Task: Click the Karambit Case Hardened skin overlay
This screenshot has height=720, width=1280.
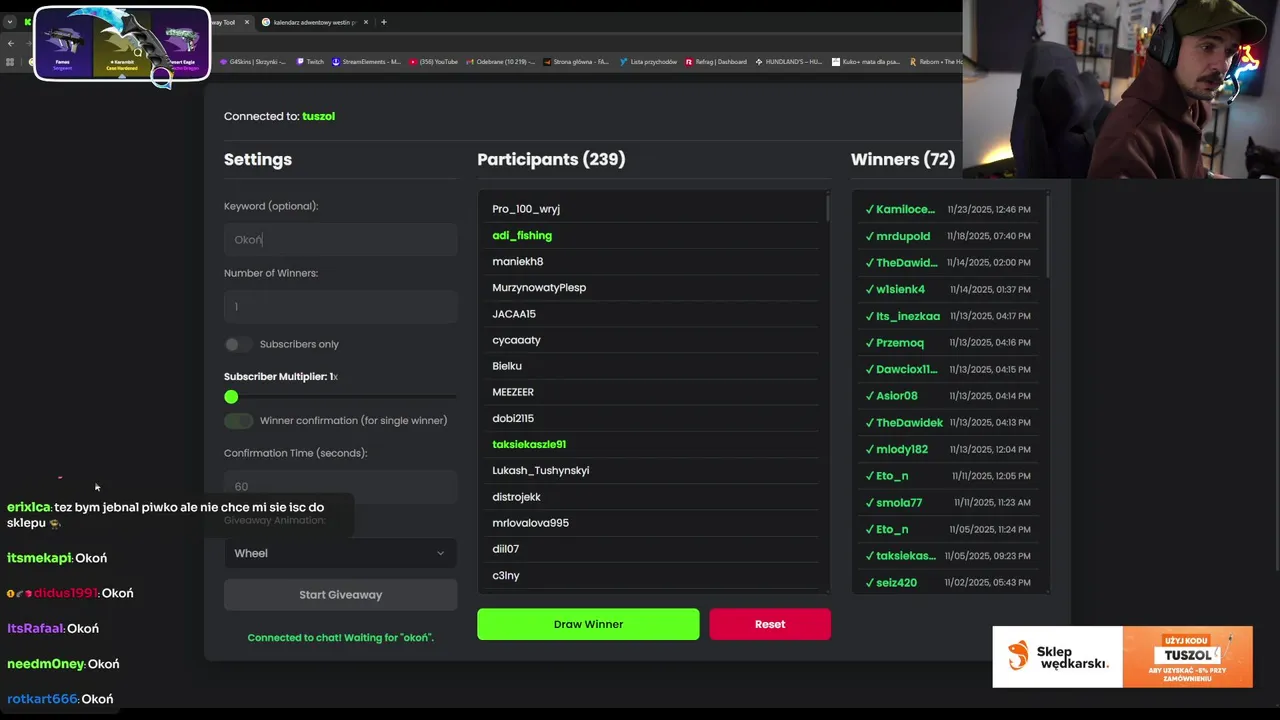Action: 122,45
